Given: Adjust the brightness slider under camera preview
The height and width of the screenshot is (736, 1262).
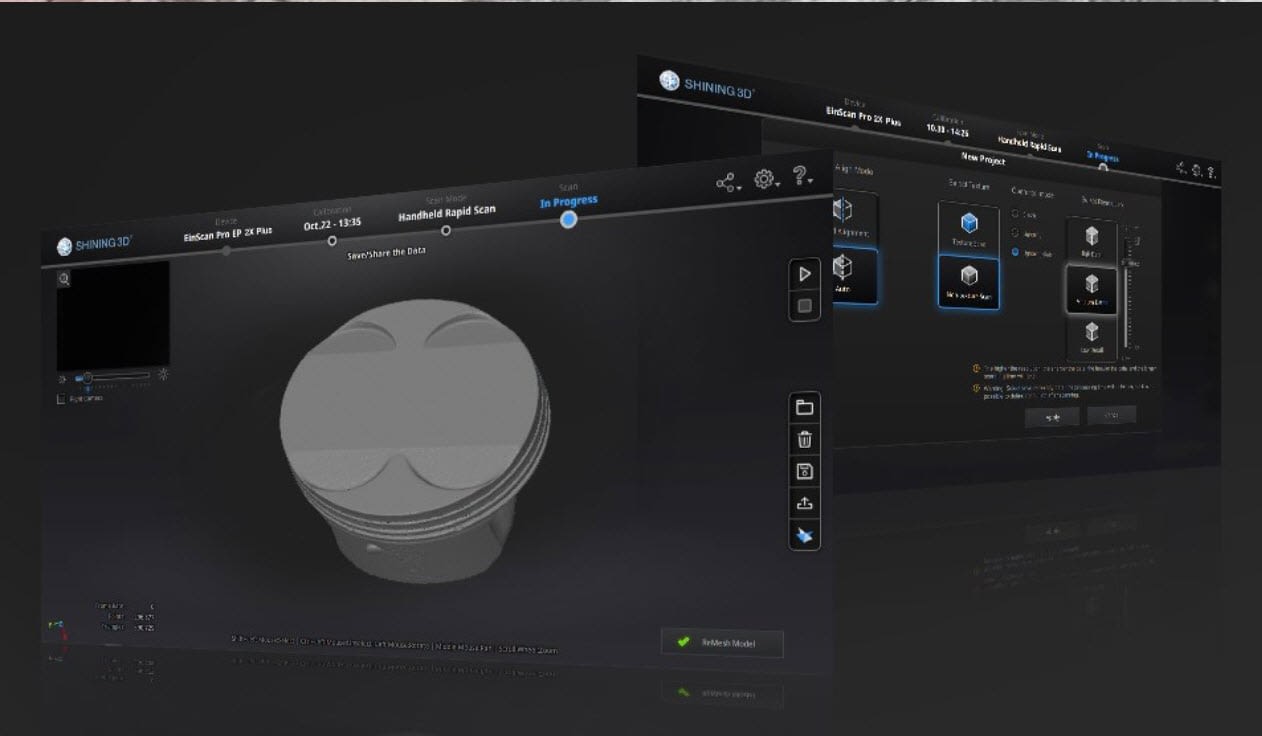Looking at the screenshot, I should pos(88,377).
